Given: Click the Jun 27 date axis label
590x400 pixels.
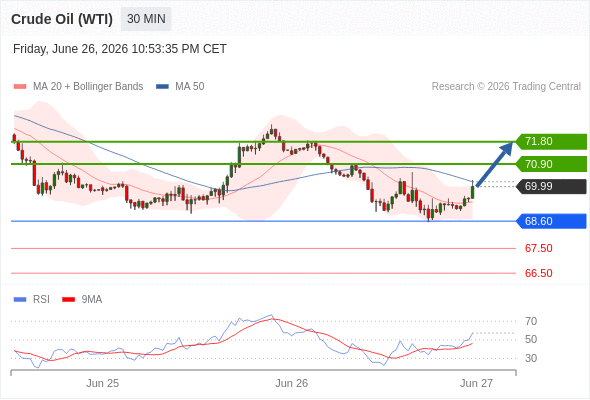Looking at the screenshot, I should [476, 383].
